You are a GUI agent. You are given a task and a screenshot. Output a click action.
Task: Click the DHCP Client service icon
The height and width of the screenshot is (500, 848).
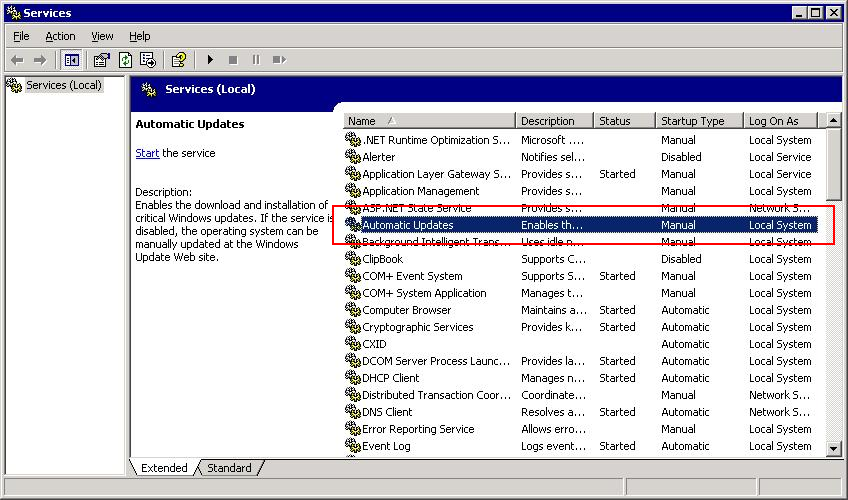[352, 378]
